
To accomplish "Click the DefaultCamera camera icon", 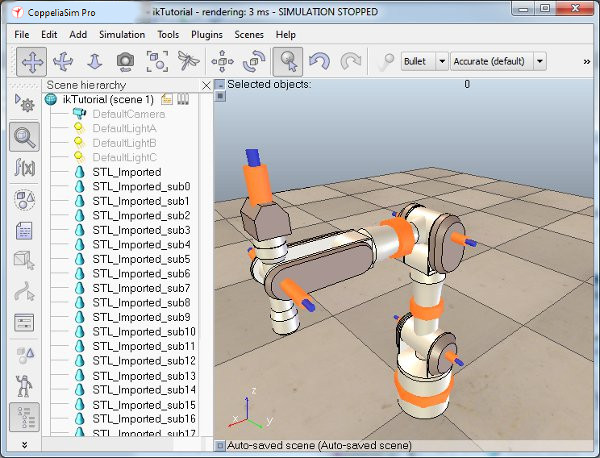I will point(79,113).
